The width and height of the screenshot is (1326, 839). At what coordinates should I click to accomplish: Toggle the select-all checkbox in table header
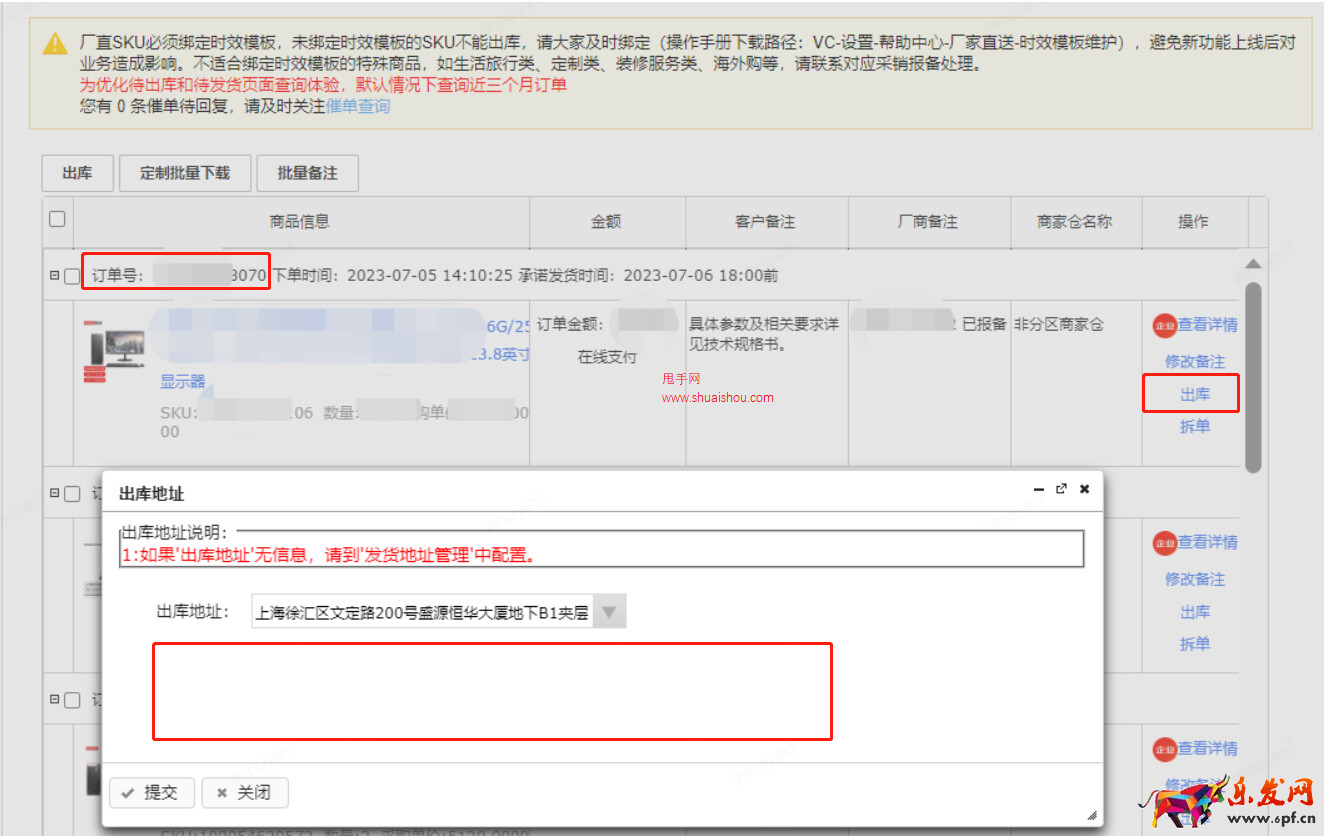click(57, 220)
